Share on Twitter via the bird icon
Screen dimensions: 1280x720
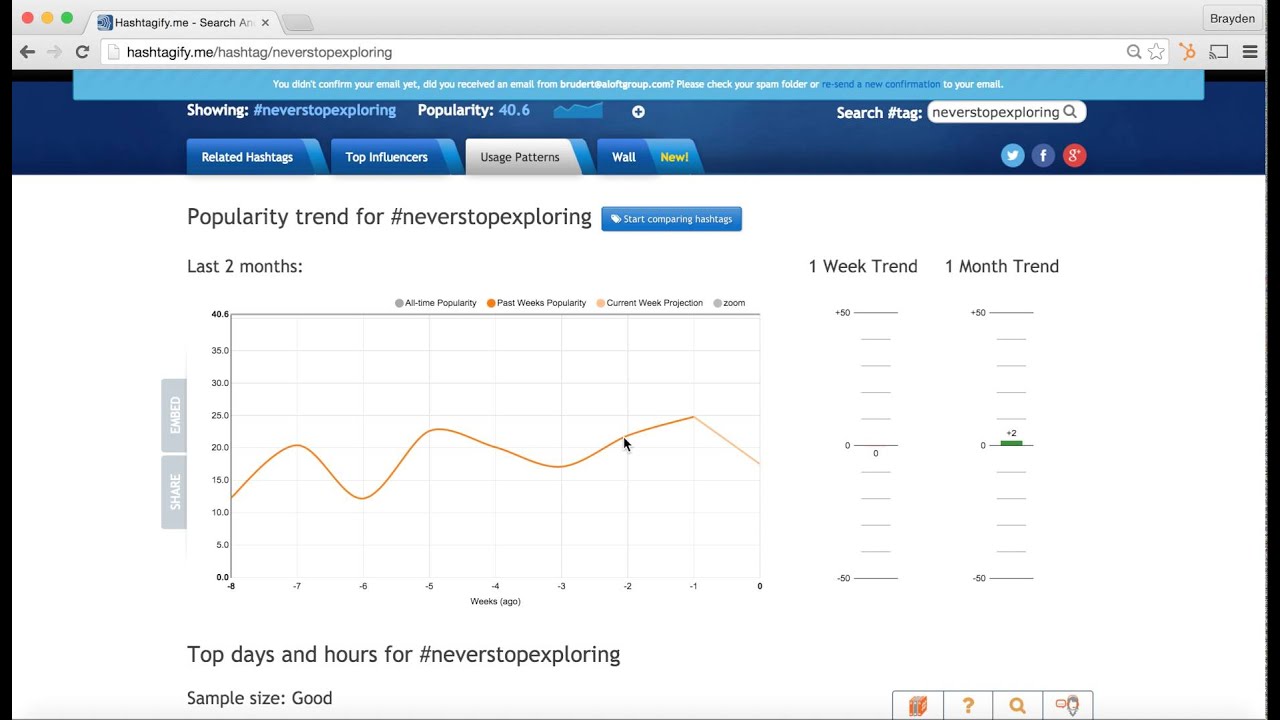pos(1013,155)
